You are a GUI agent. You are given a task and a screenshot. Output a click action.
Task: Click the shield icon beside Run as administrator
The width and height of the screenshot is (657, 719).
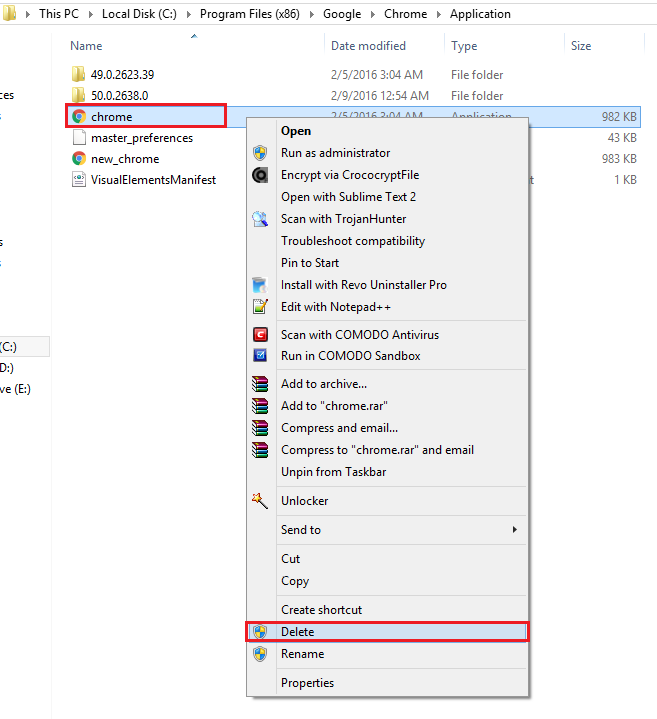(260, 153)
